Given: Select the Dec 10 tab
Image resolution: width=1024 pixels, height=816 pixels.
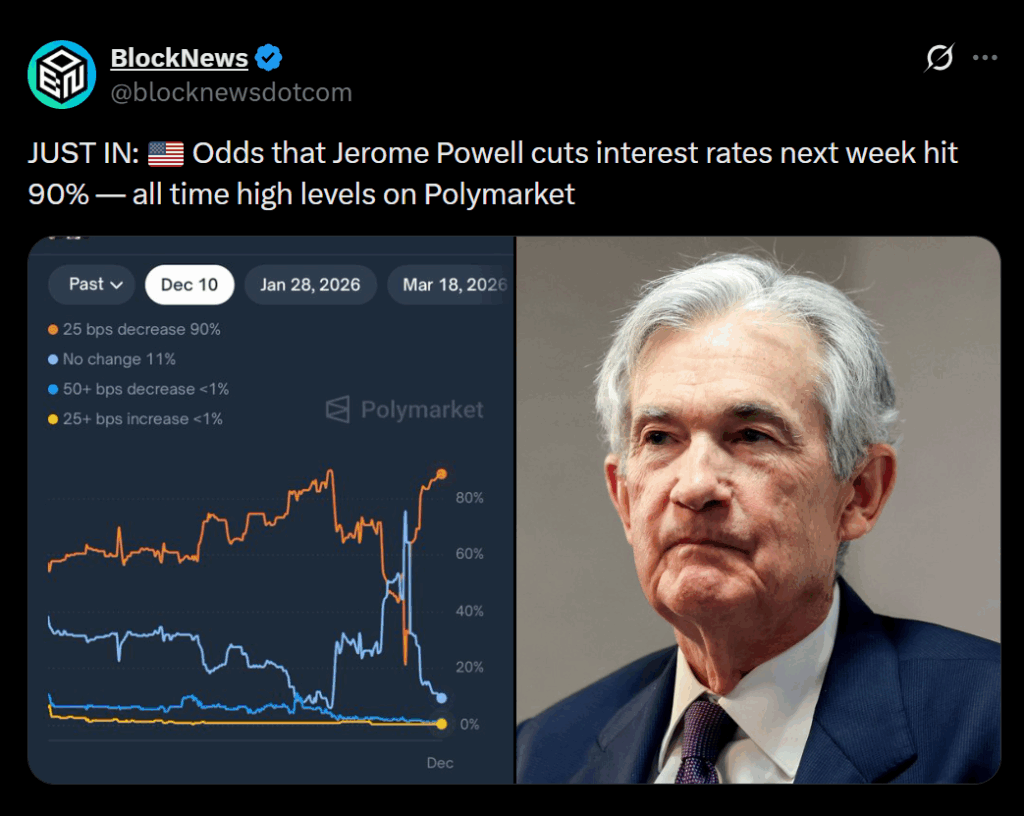Looking at the screenshot, I should pyautogui.click(x=189, y=285).
